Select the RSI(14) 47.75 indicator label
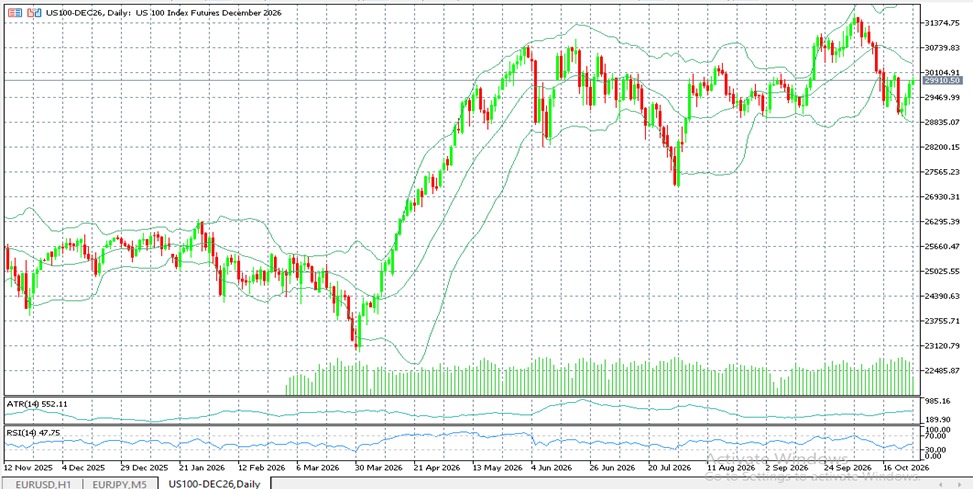Screen dimensions: 973x489 coord(34,433)
